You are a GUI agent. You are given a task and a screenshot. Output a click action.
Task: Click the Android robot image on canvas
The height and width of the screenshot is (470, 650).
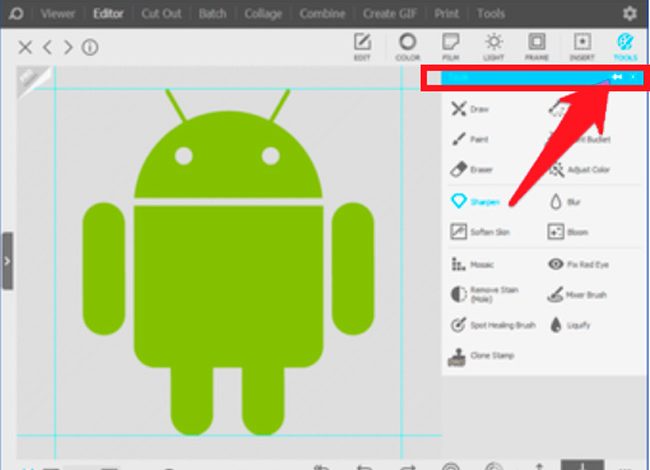pyautogui.click(x=228, y=262)
